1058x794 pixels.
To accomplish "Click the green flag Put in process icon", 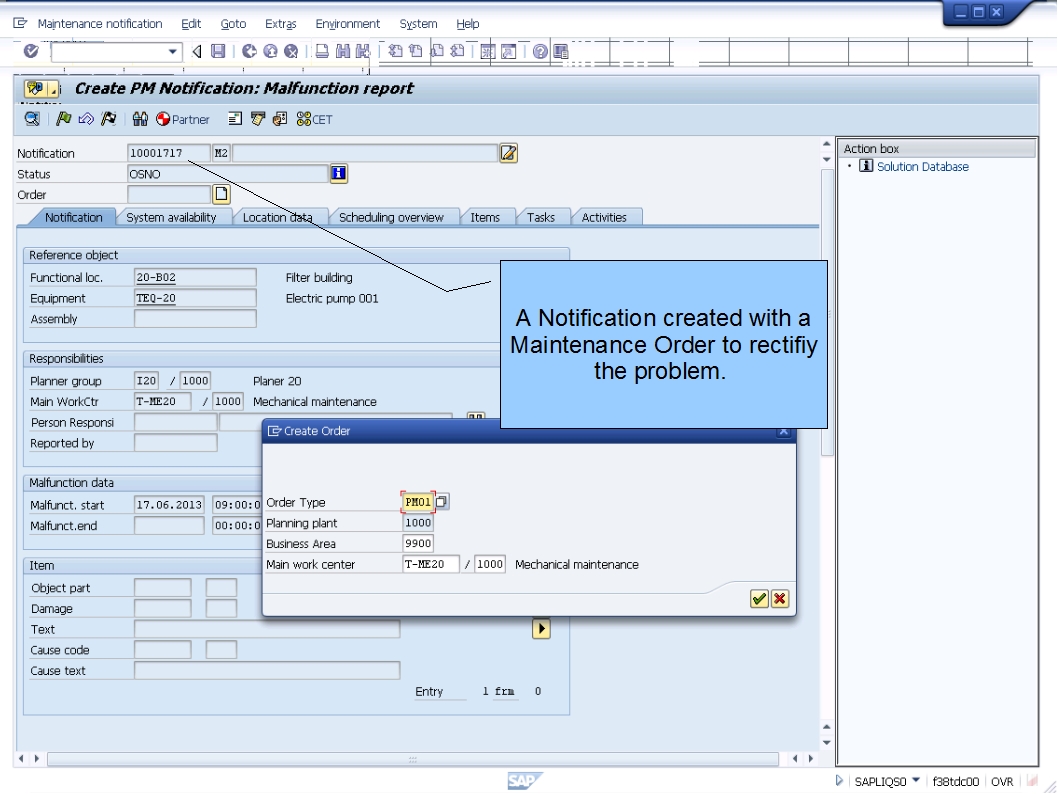I will (63, 119).
